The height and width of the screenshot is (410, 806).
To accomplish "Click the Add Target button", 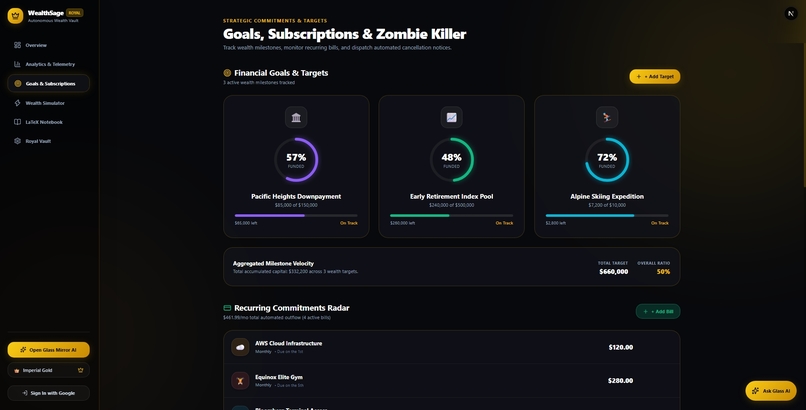I will point(654,77).
